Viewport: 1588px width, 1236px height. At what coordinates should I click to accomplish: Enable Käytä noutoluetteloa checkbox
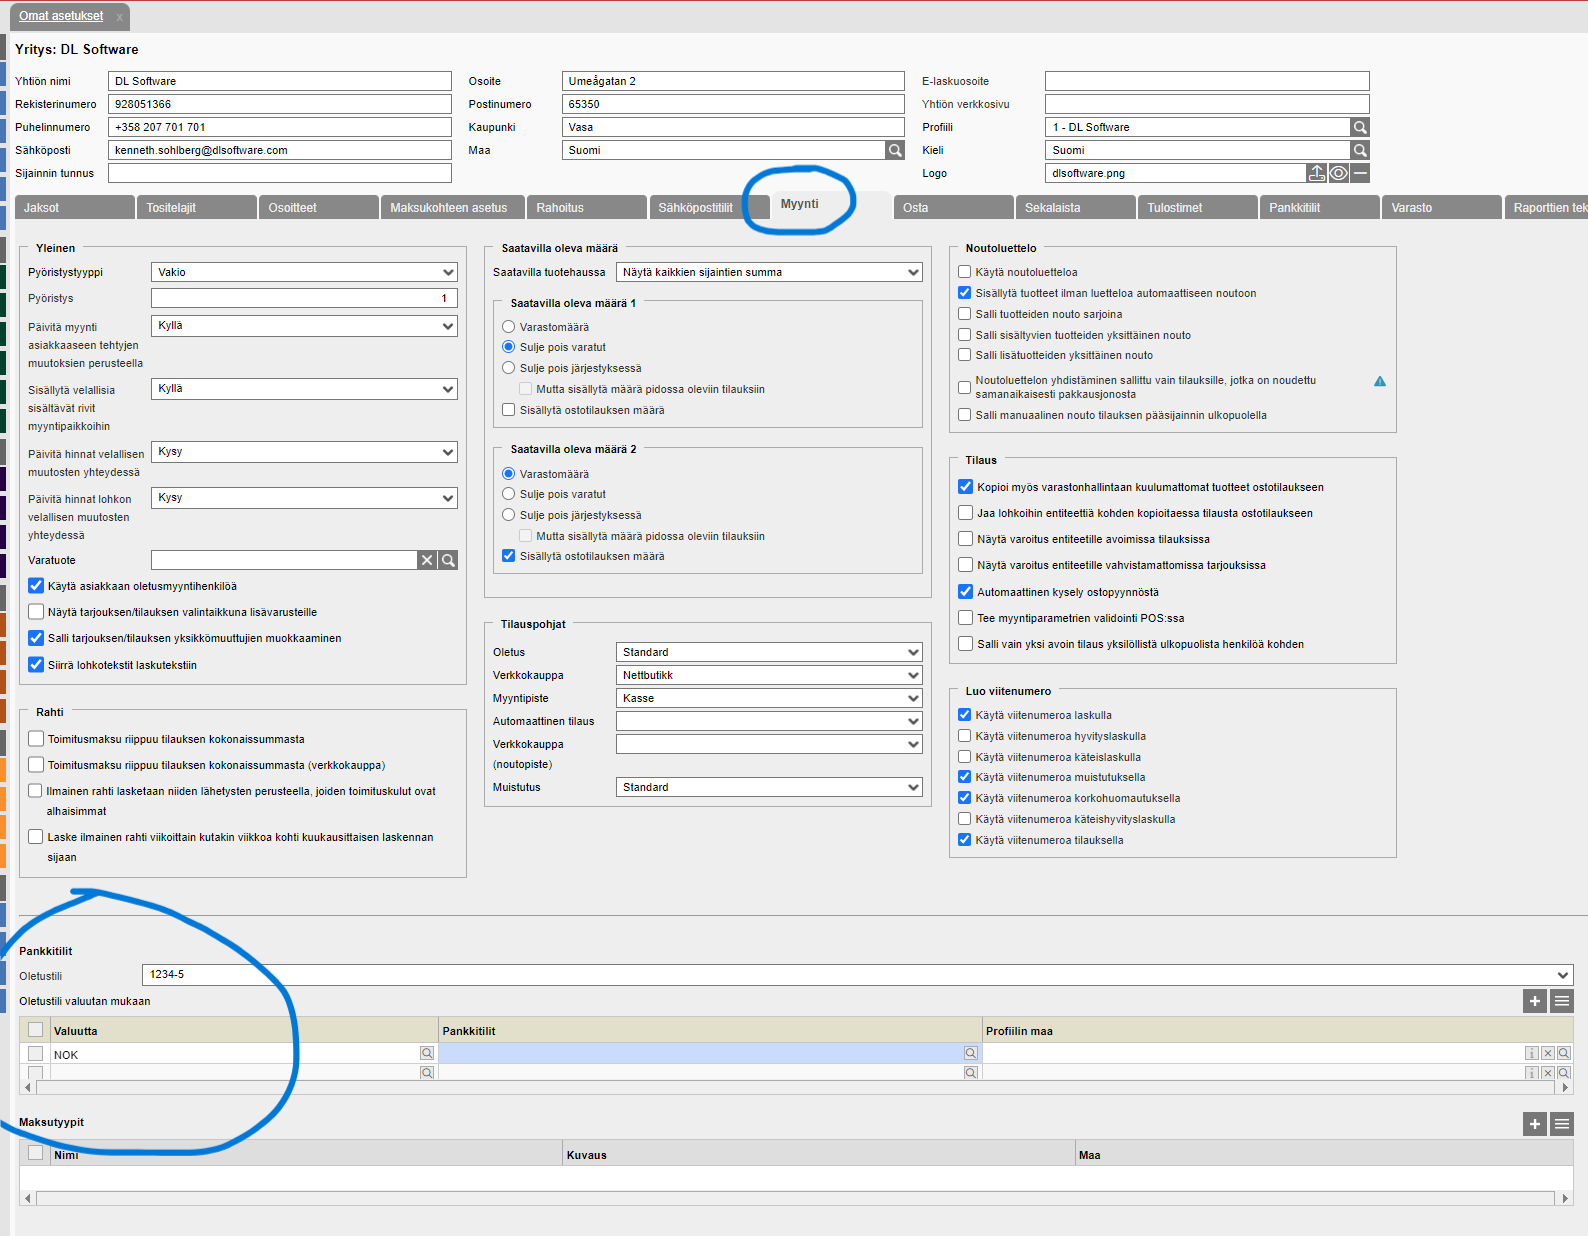click(x=965, y=272)
